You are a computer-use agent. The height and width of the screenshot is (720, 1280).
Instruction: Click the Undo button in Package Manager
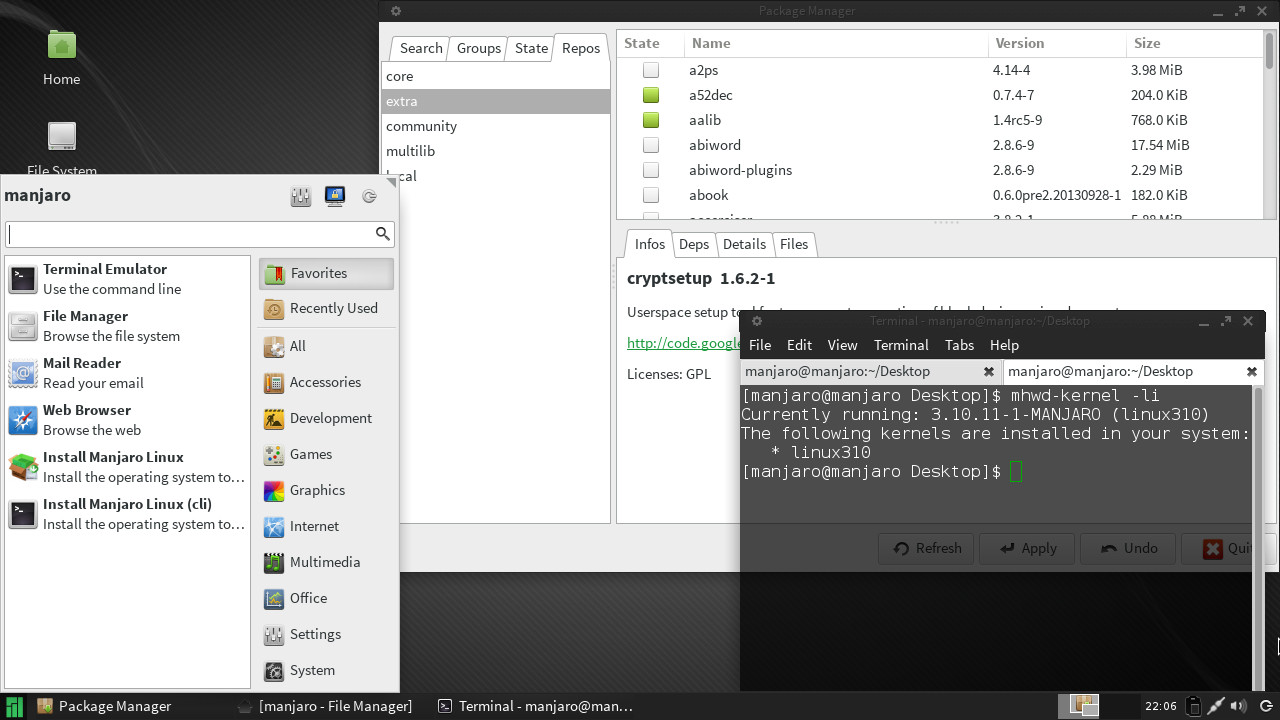[1128, 548]
